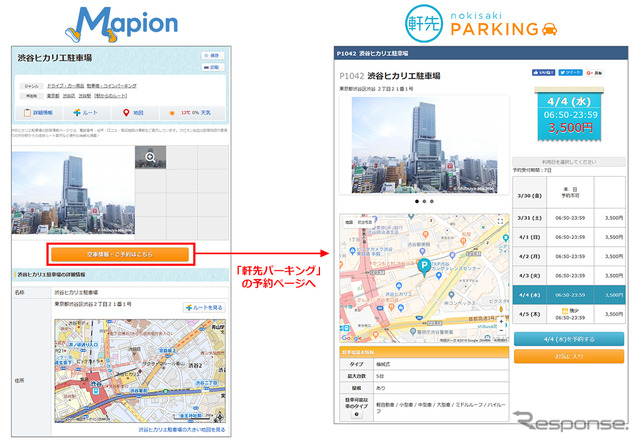Viewport: 640px width, 443px height.
Task: Click the large Hikarie photo on Mapion
Action: click(73, 193)
